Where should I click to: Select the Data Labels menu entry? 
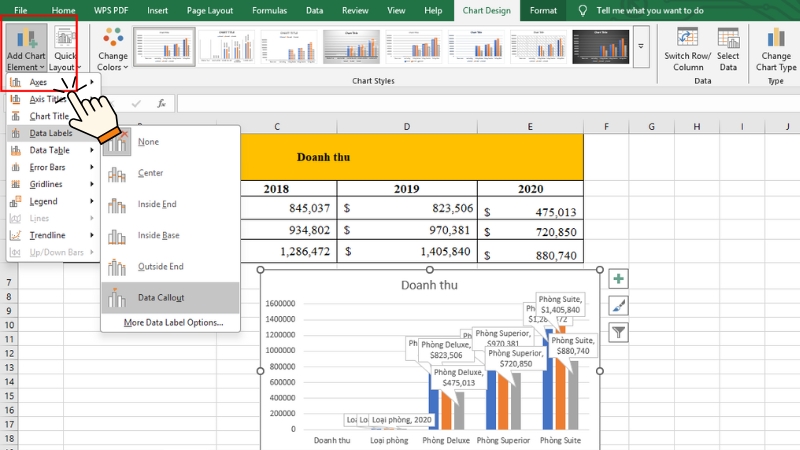[53, 133]
